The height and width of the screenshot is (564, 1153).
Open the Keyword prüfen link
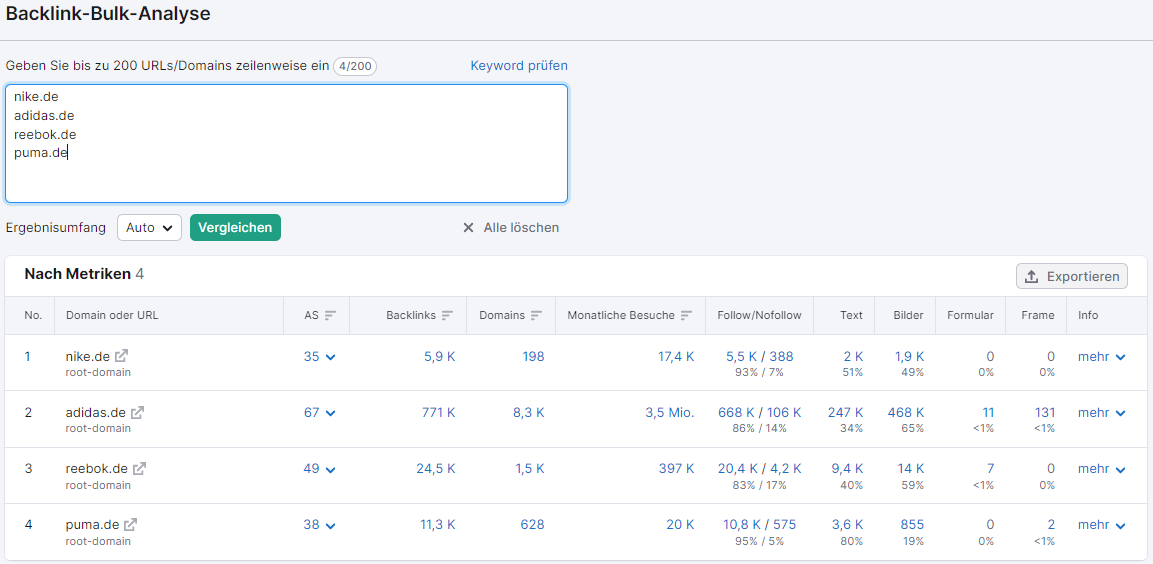coord(519,65)
